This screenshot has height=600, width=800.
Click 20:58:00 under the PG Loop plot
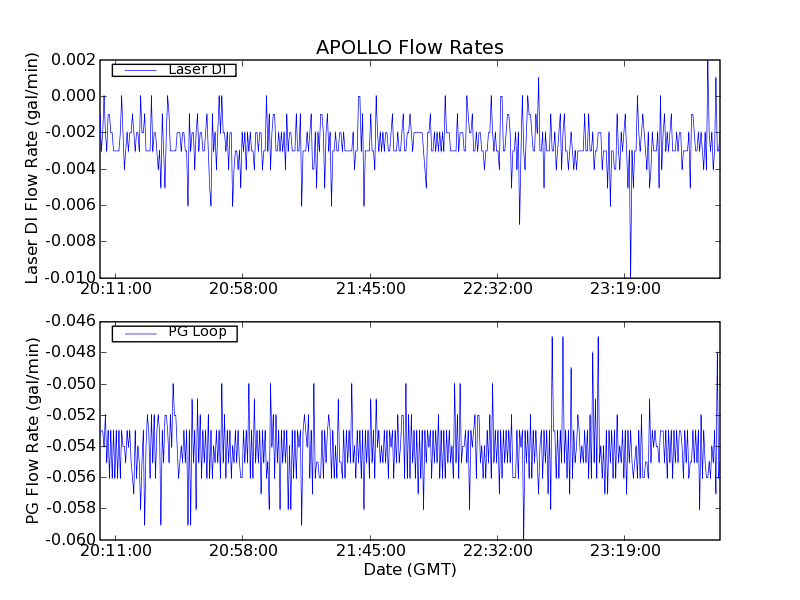pos(243,551)
